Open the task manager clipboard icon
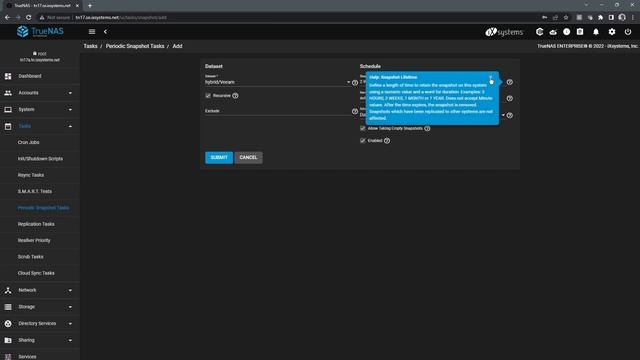 click(580, 31)
